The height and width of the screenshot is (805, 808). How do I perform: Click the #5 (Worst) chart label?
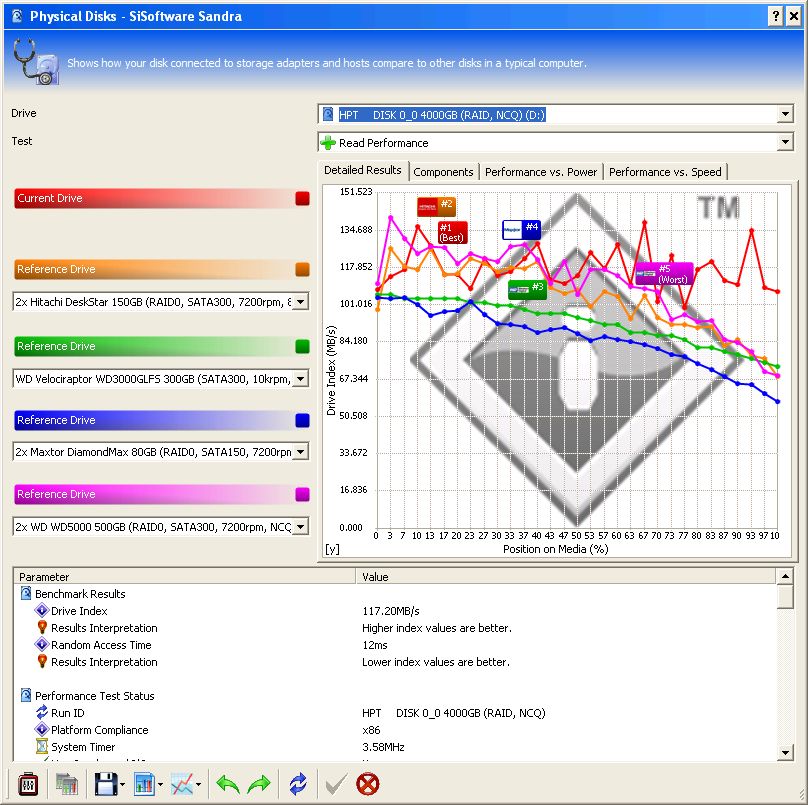coord(664,273)
